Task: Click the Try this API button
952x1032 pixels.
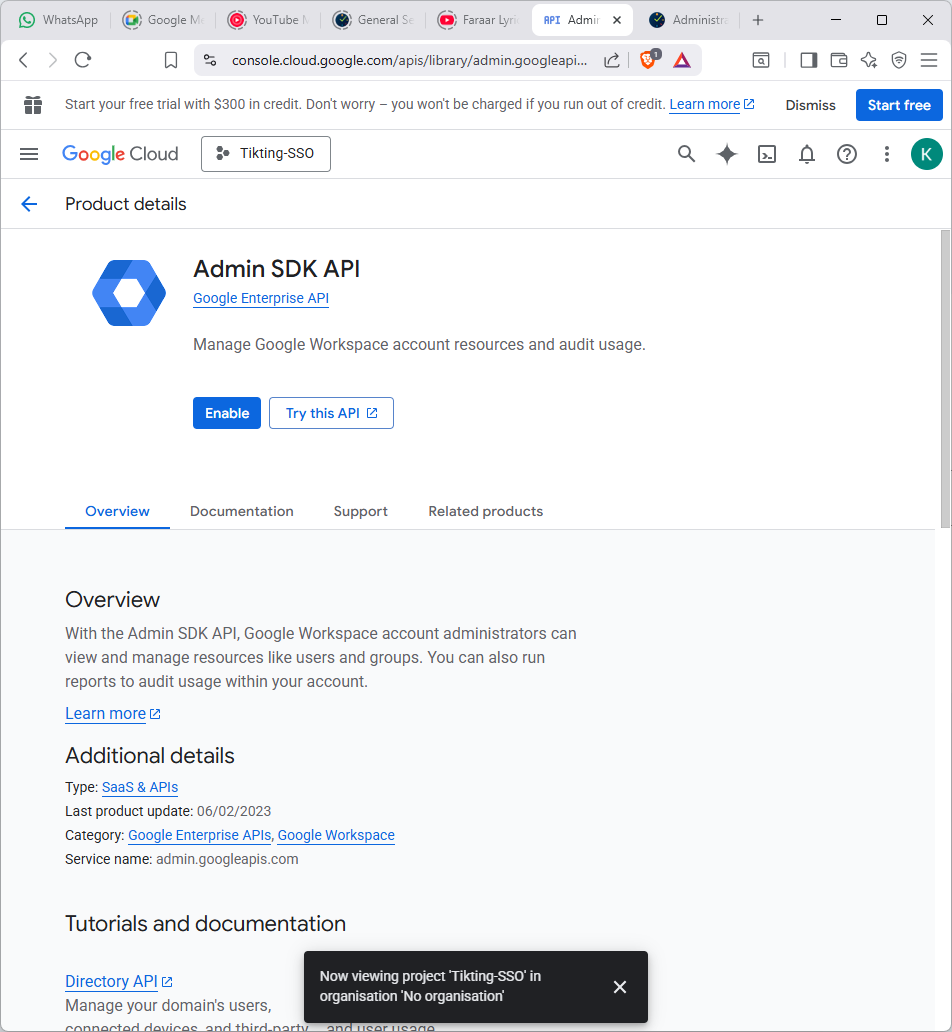Action: pos(331,413)
